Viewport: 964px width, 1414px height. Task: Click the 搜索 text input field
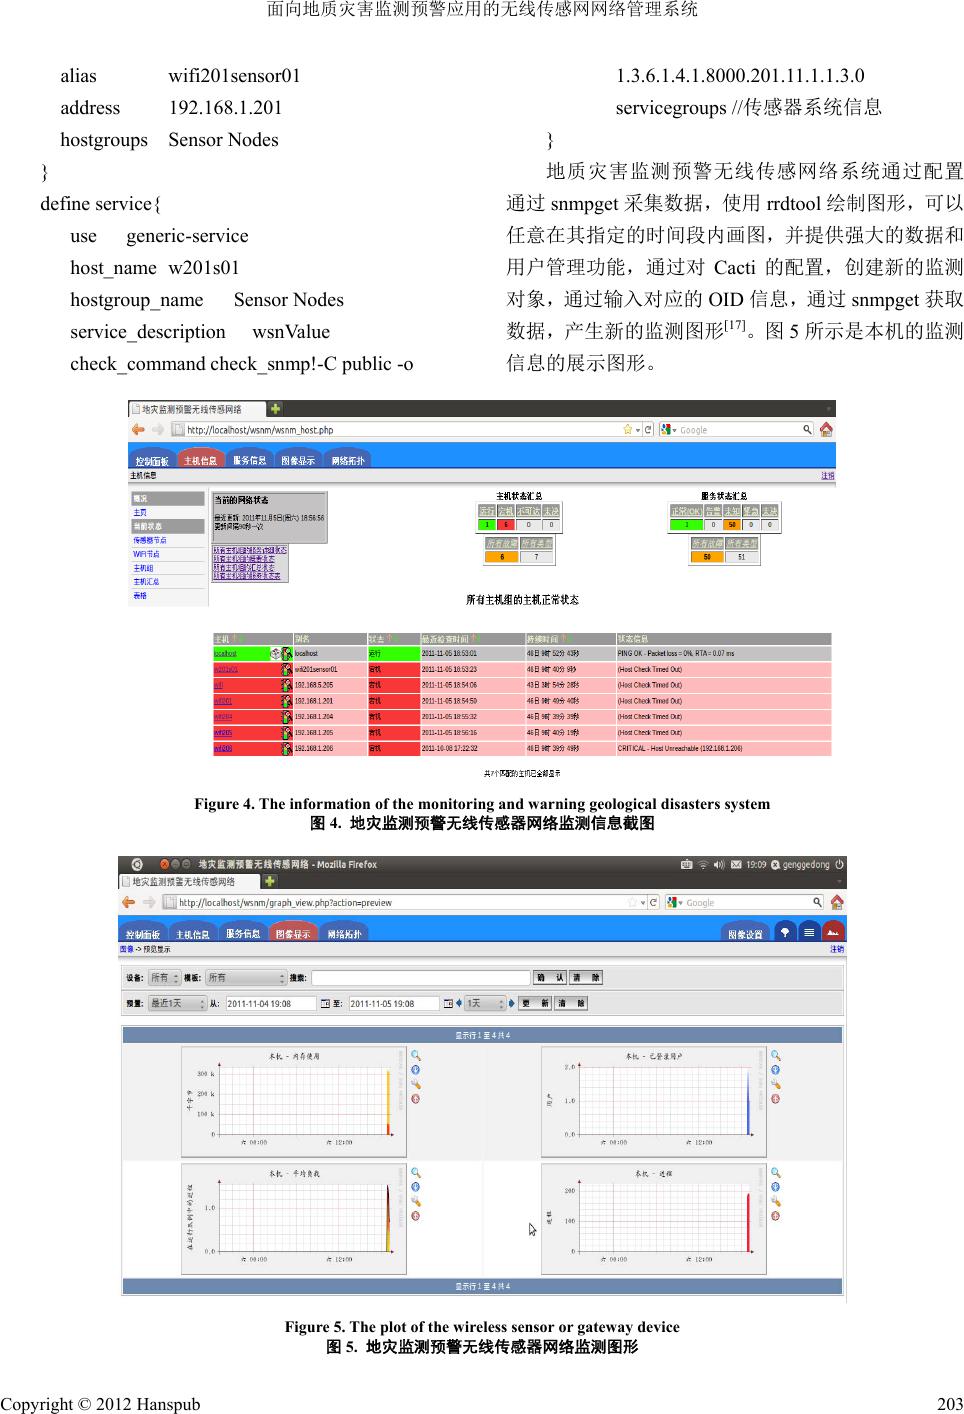coord(420,978)
